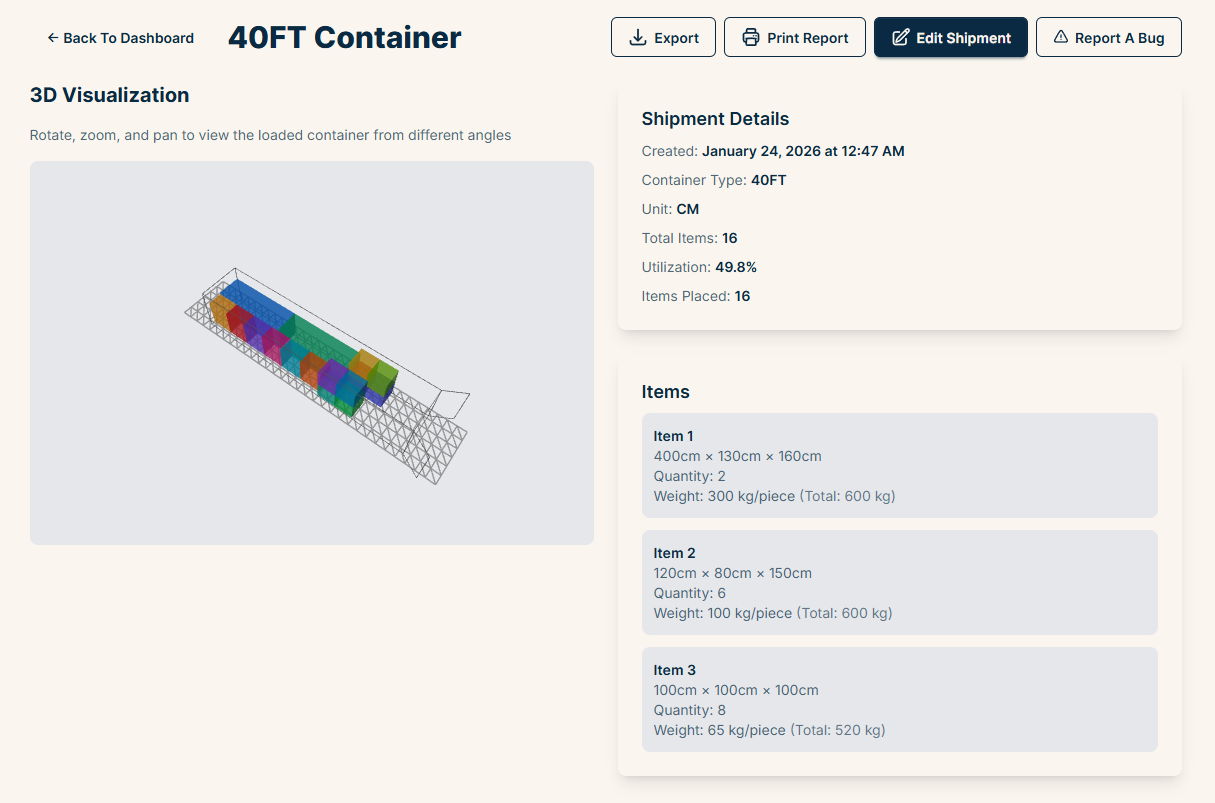Select the Item 2 card

pyautogui.click(x=899, y=582)
